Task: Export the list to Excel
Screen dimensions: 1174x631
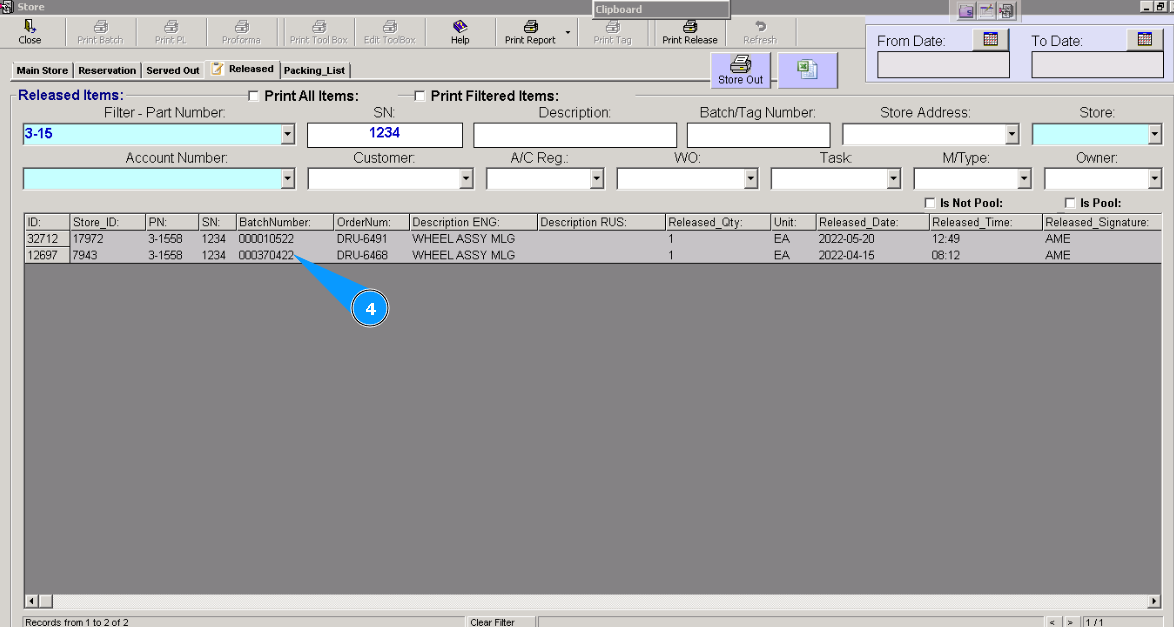Action: tap(807, 70)
